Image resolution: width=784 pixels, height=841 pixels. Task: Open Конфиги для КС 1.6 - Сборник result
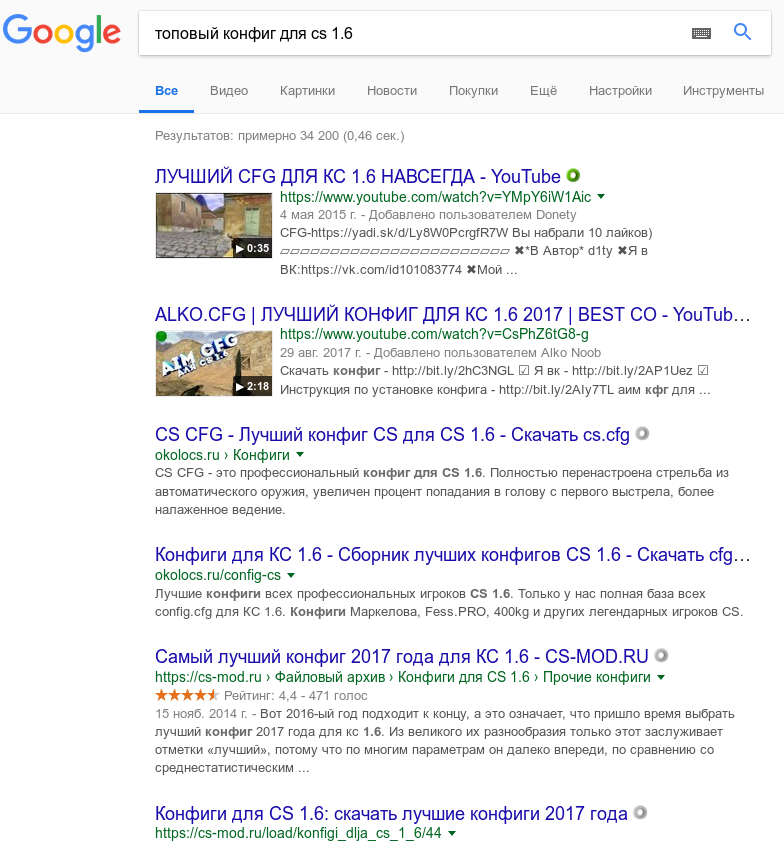coord(453,555)
